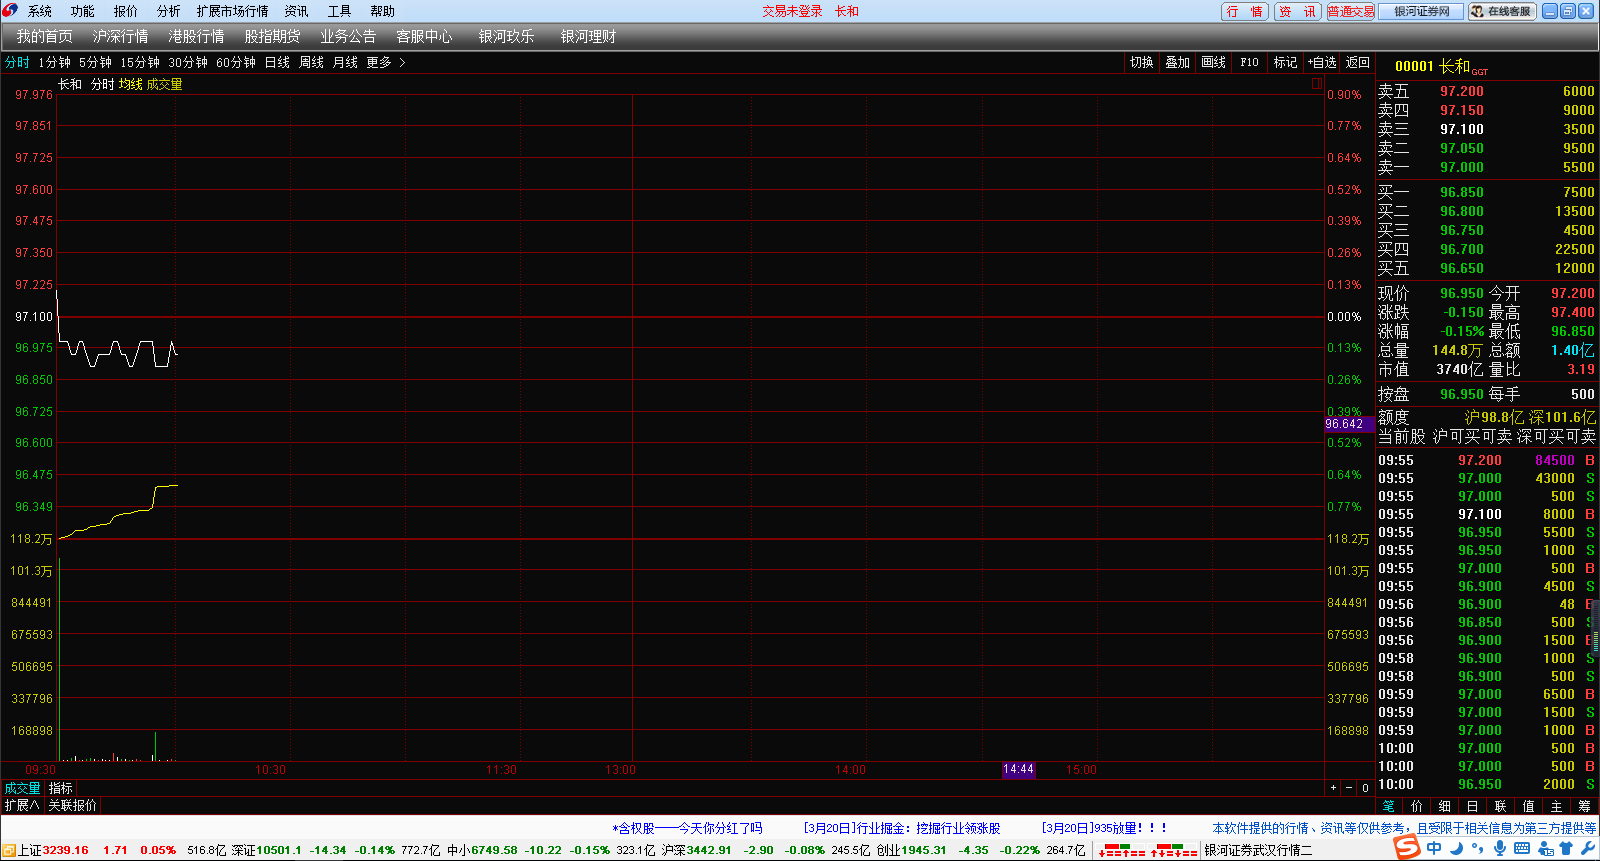This screenshot has height=861, width=1600.
Task: Click the plus zoom-in chart button
Action: click(x=1333, y=788)
